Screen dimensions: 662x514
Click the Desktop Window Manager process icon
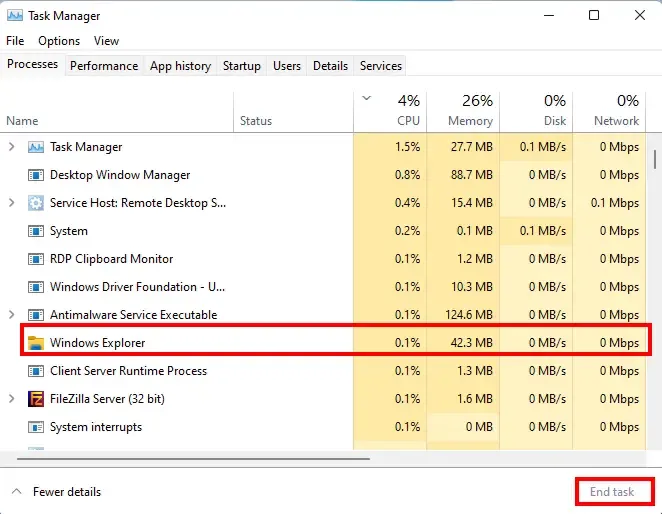36,175
